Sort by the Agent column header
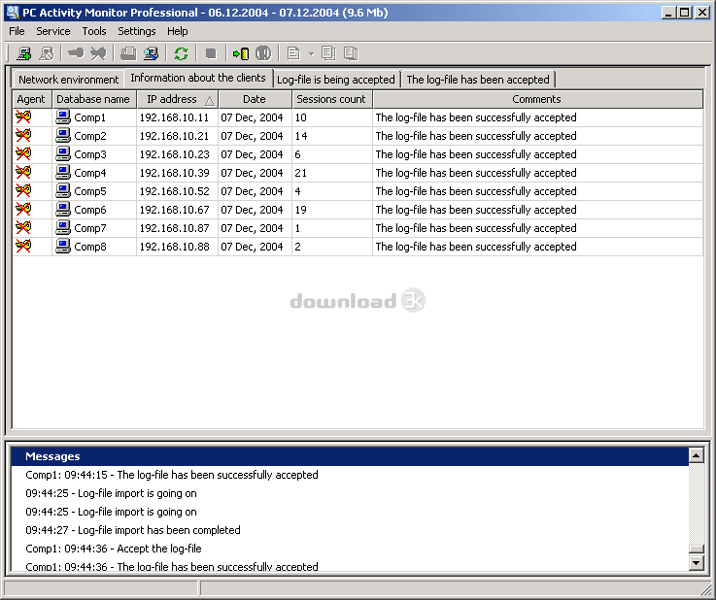This screenshot has width=716, height=600. pos(31,99)
